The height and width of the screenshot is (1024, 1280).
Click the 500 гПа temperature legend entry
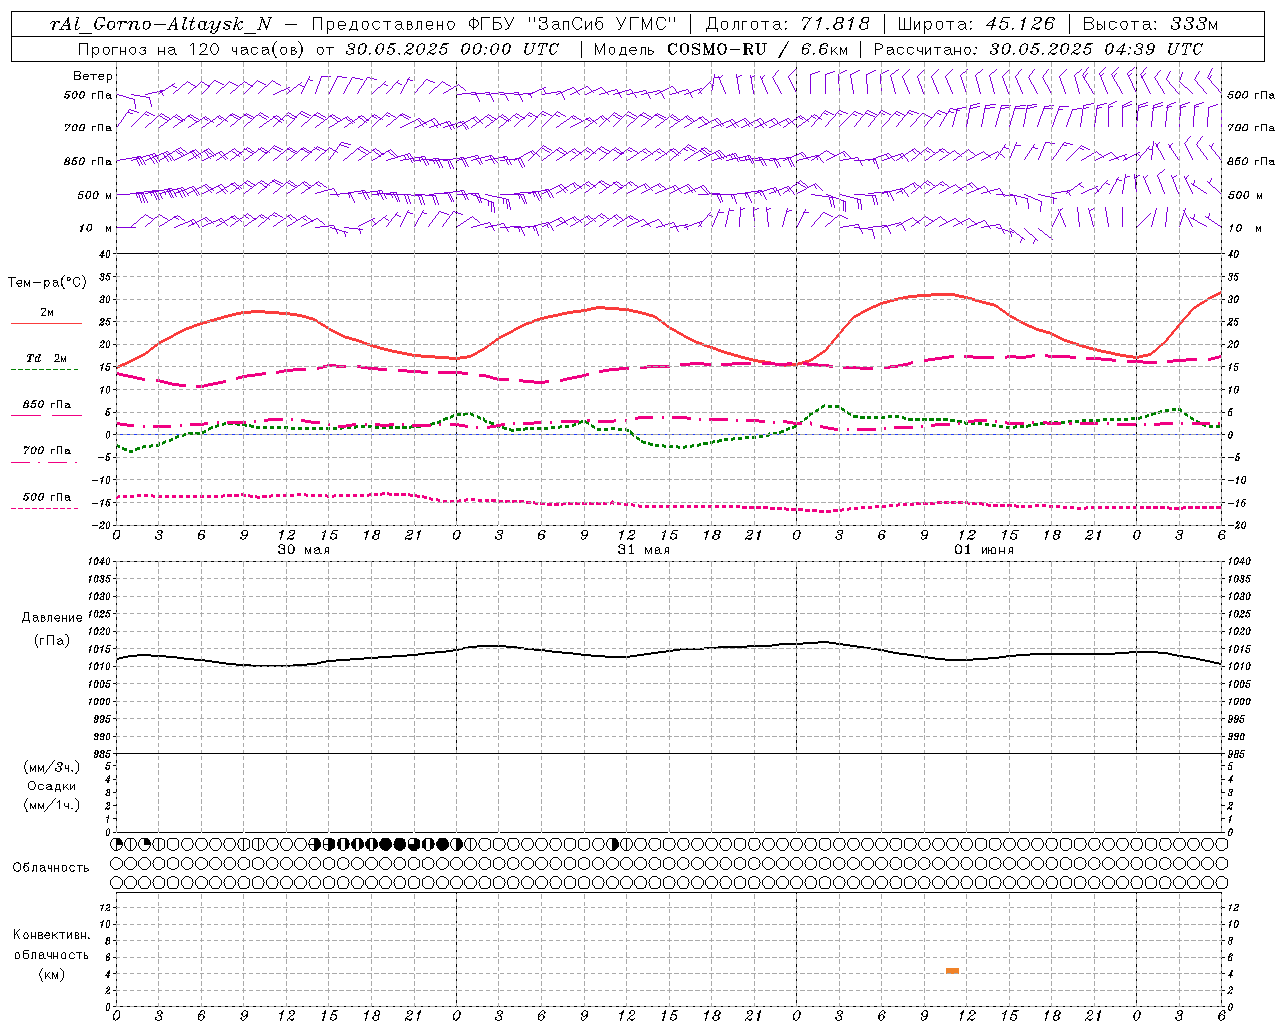pyautogui.click(x=47, y=497)
